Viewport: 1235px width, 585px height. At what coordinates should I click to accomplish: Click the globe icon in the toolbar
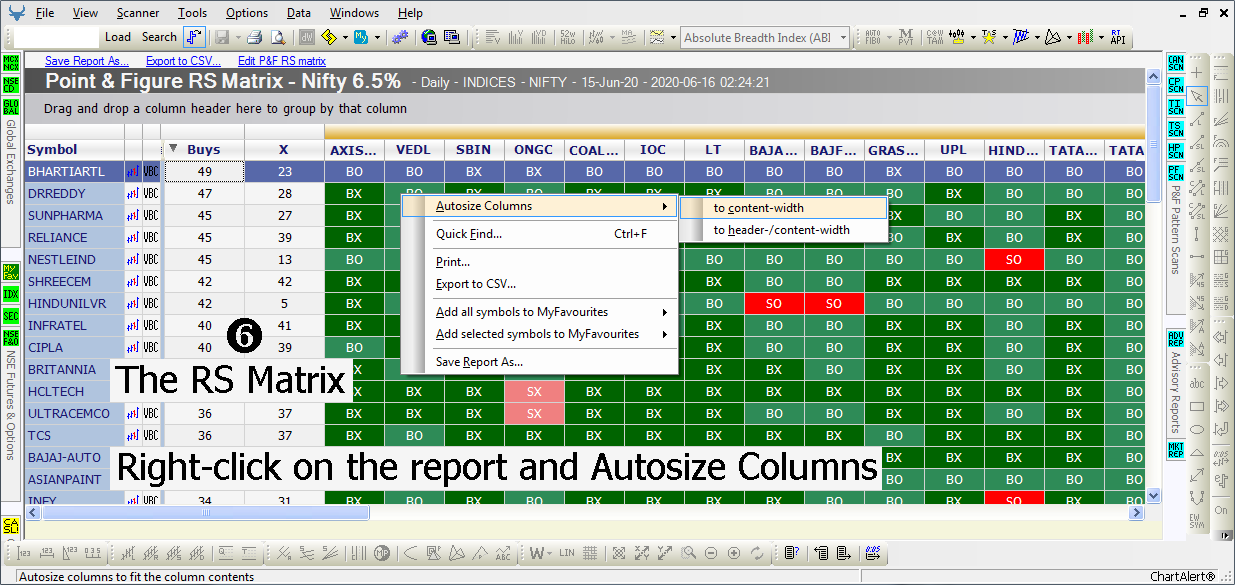429,37
